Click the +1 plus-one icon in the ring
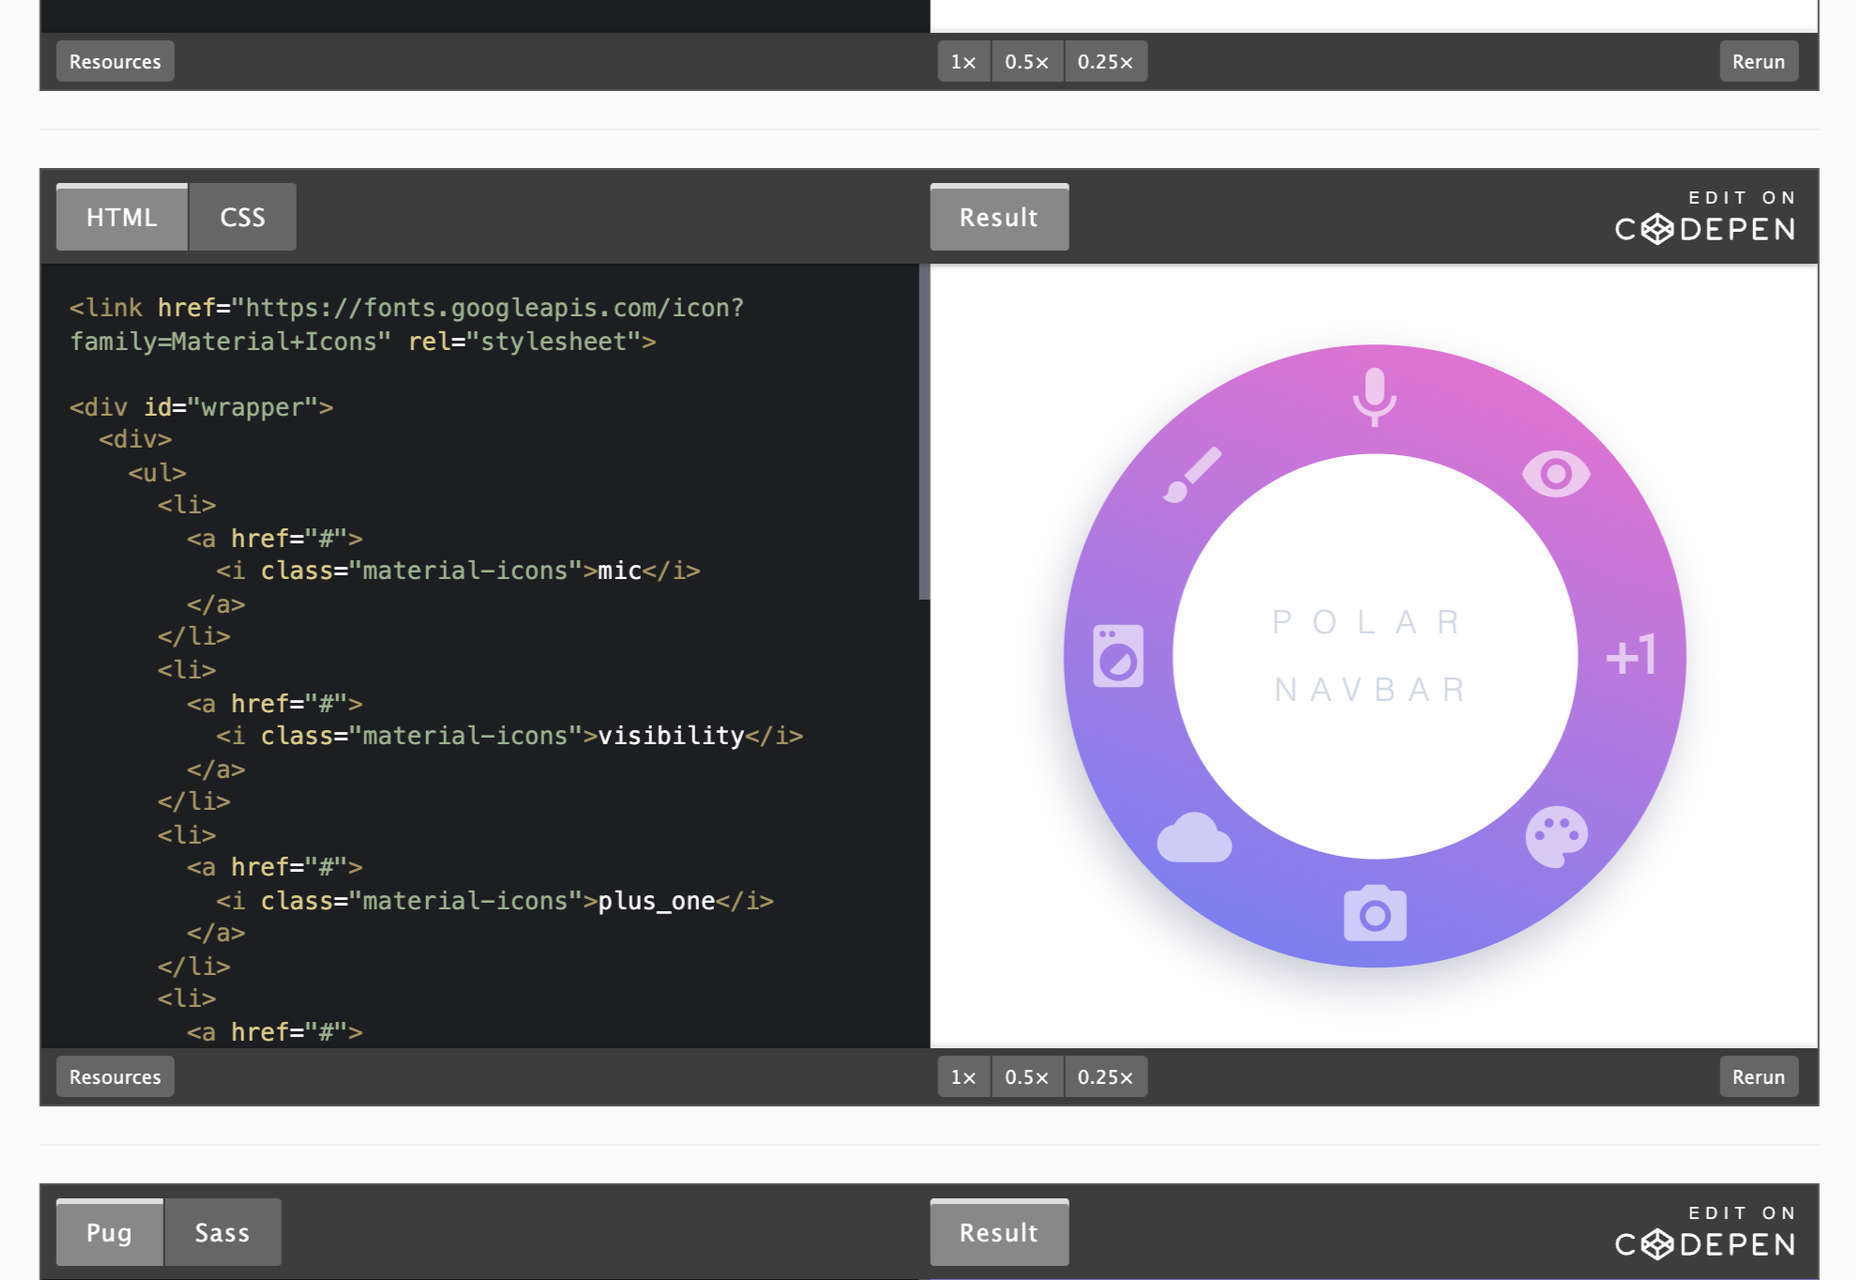 (x=1631, y=655)
